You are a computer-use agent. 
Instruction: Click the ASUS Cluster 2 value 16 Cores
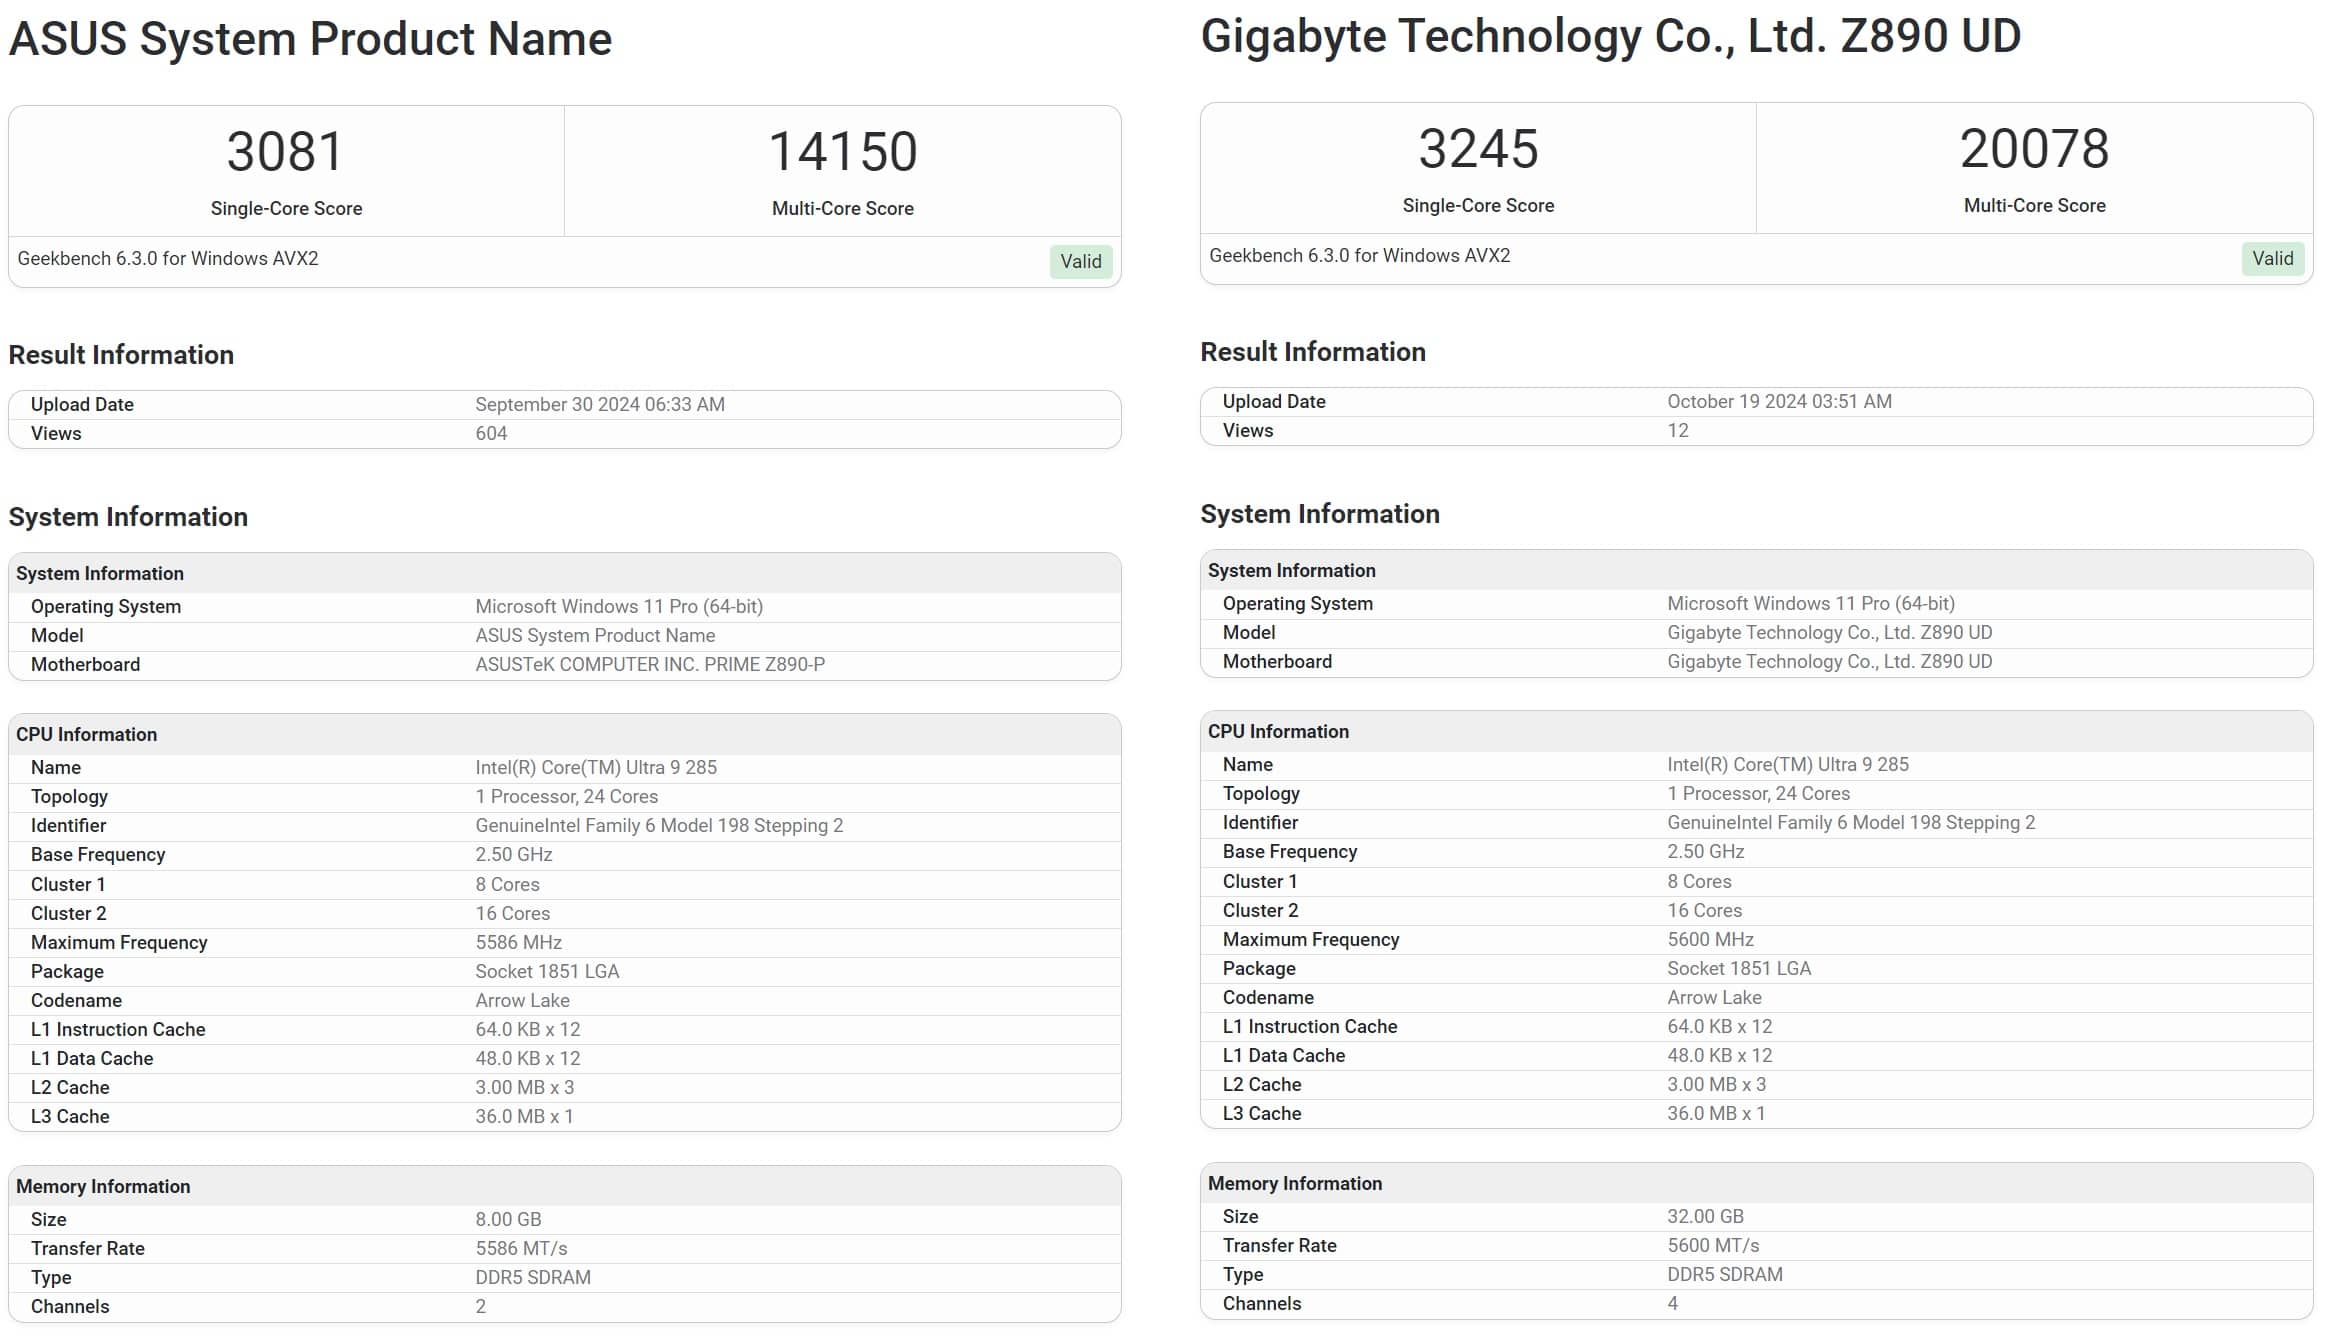(x=513, y=913)
